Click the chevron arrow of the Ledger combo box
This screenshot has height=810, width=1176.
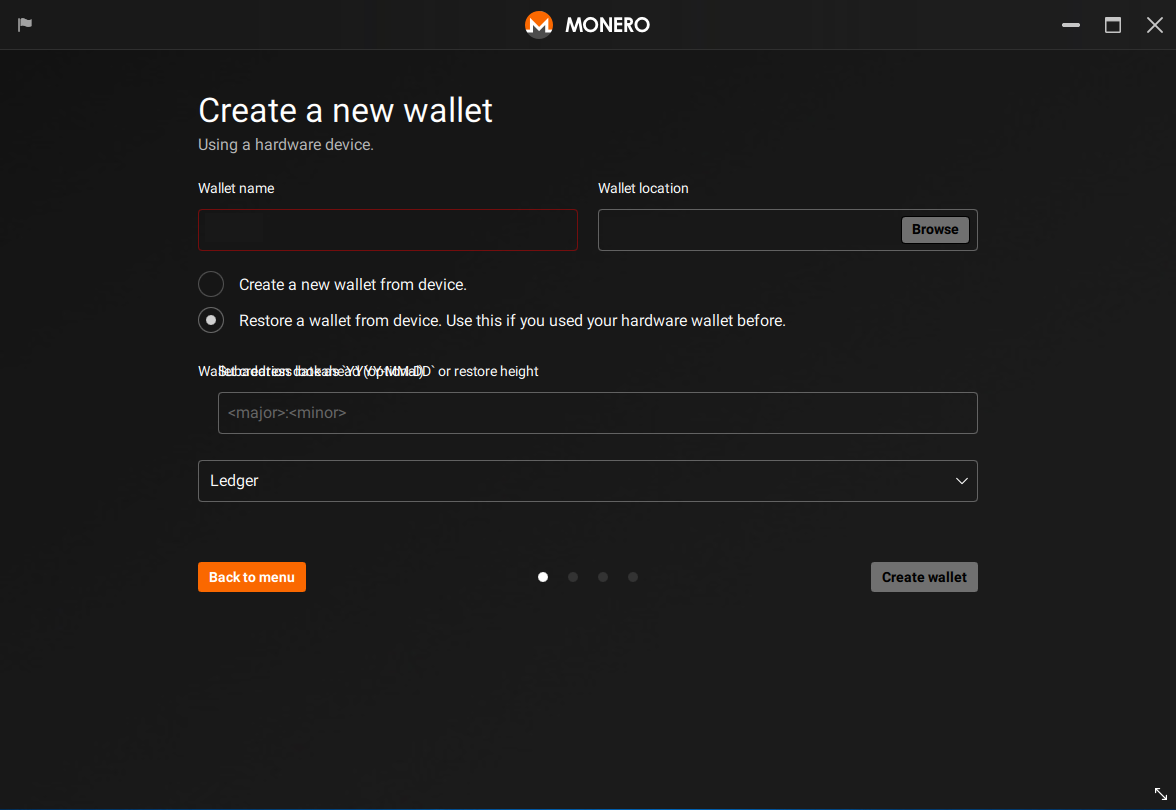tap(962, 481)
